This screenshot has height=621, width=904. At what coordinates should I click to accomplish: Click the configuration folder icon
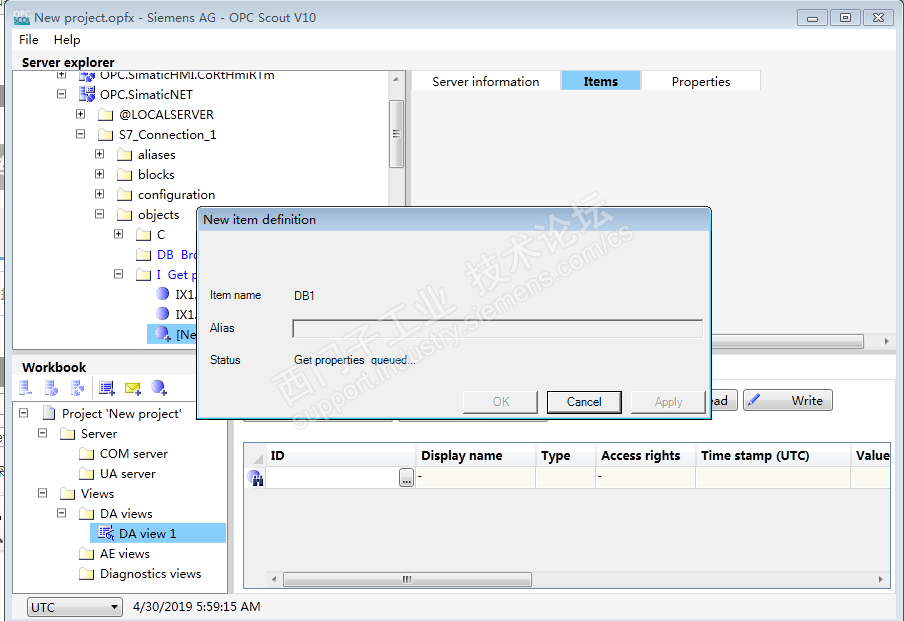point(125,195)
